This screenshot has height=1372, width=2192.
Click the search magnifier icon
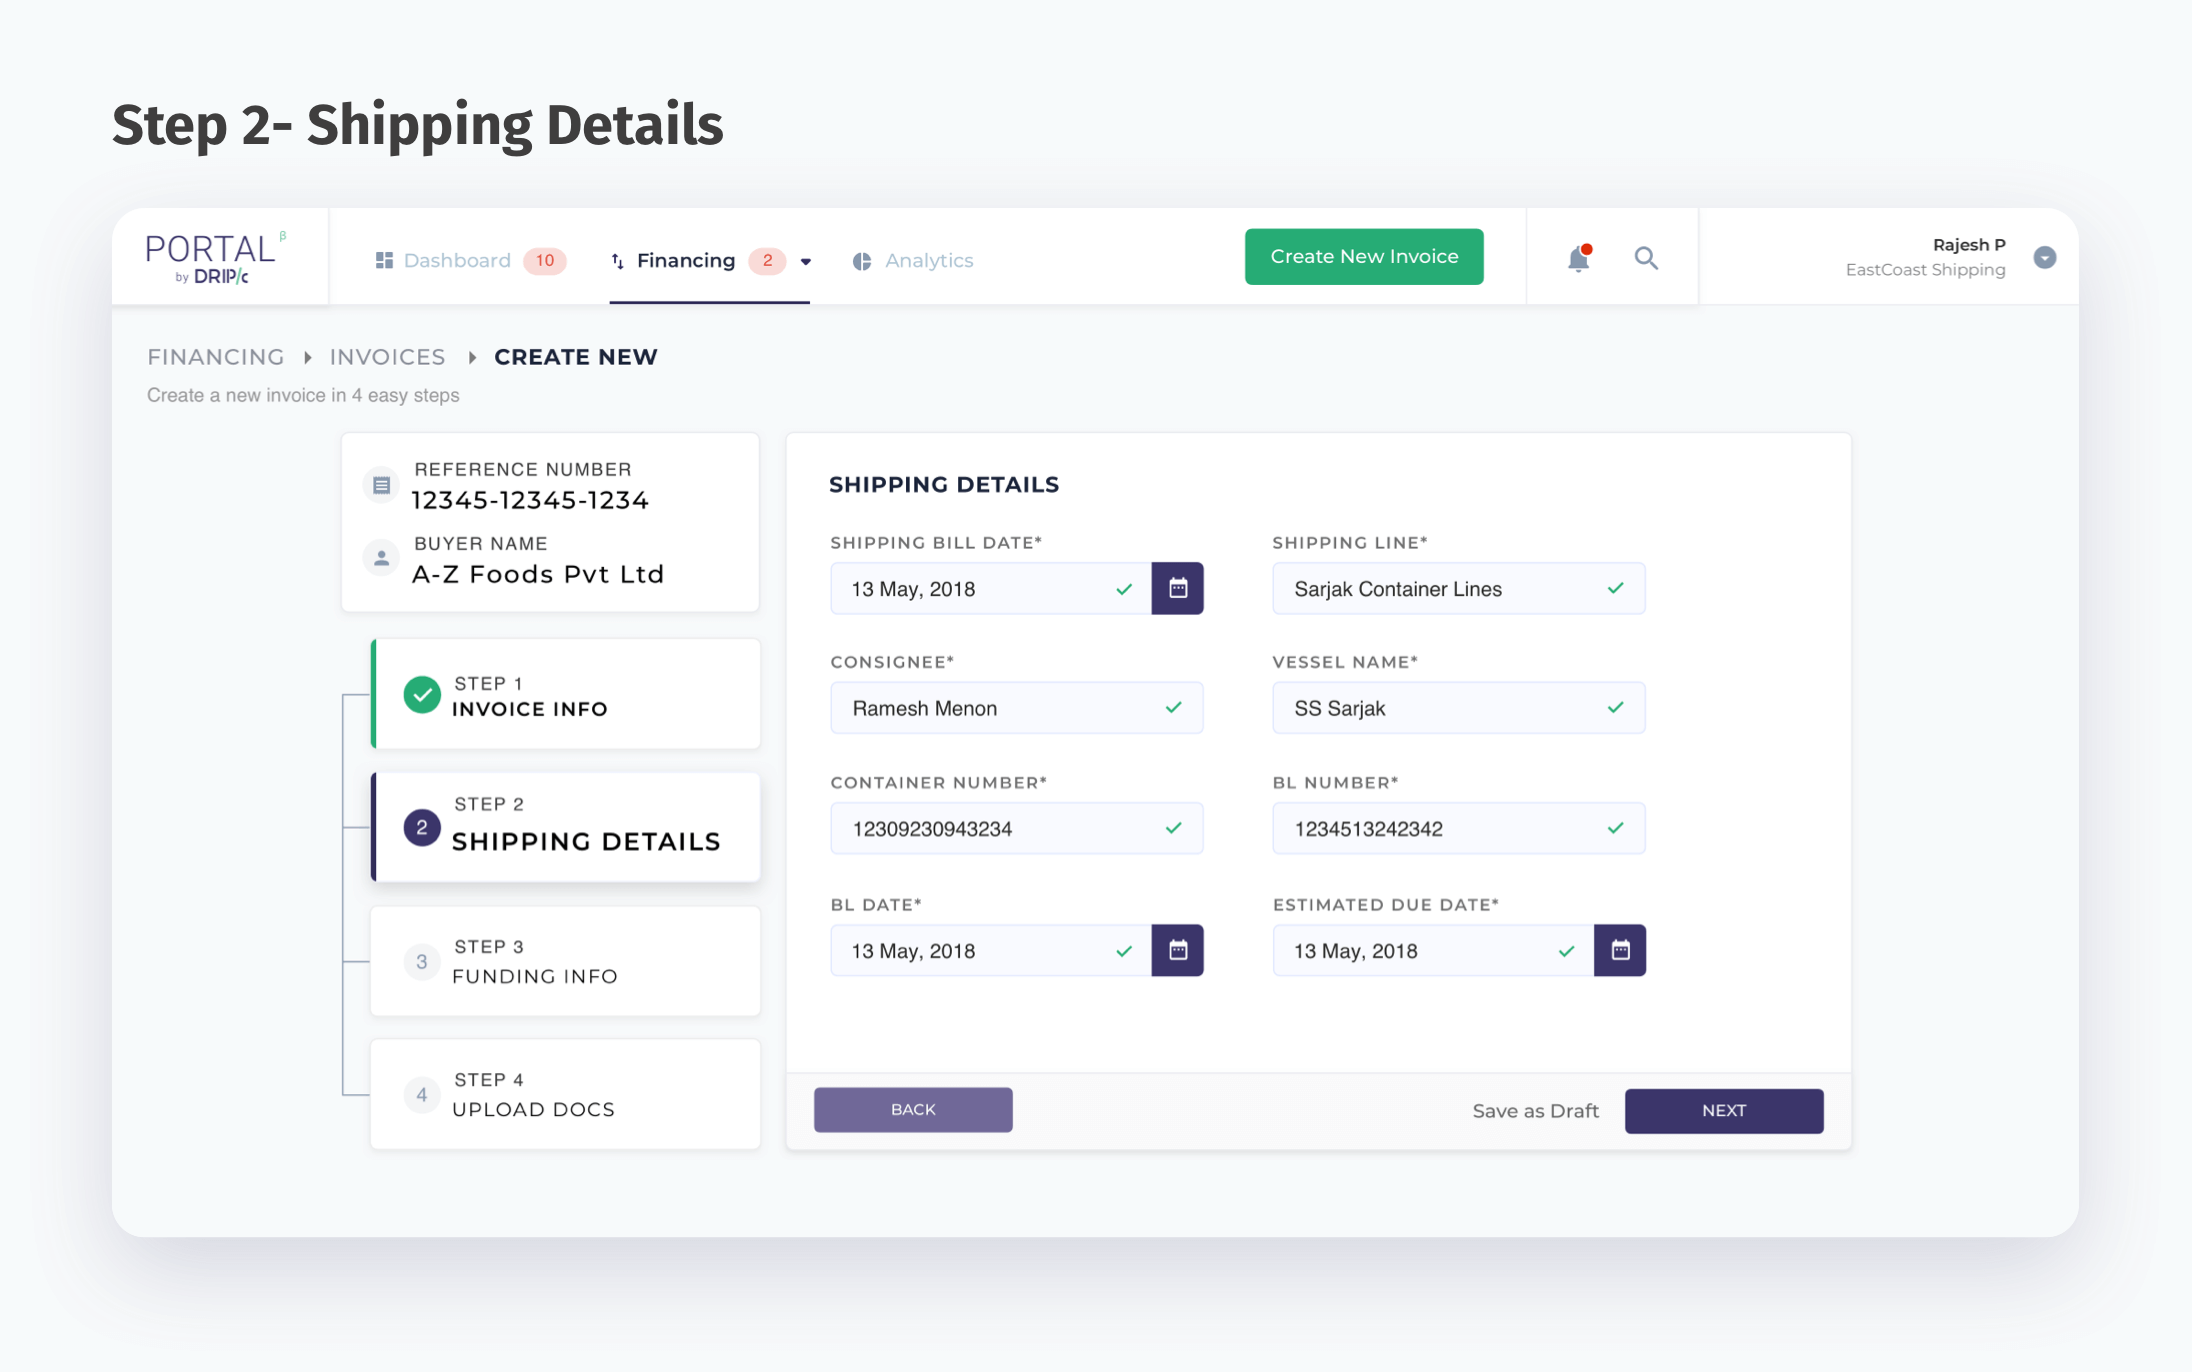tap(1646, 259)
